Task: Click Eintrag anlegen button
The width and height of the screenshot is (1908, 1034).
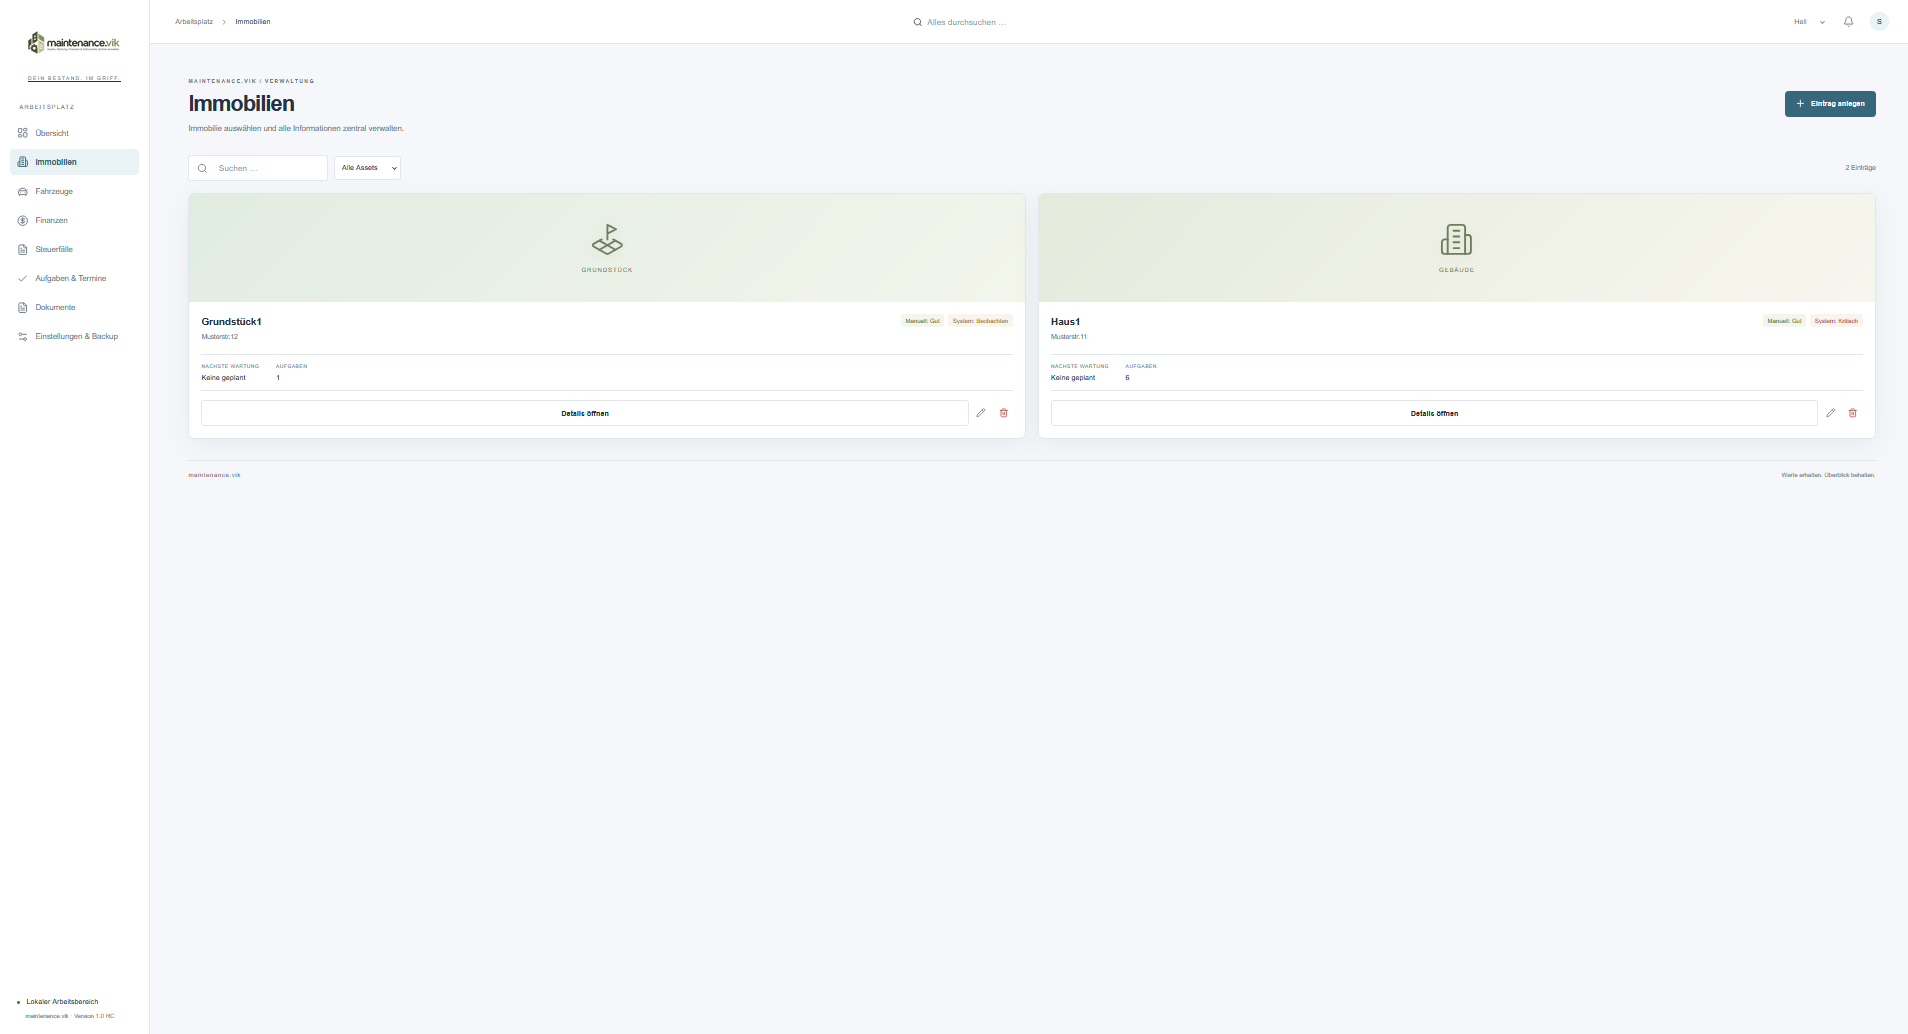Action: [x=1830, y=104]
